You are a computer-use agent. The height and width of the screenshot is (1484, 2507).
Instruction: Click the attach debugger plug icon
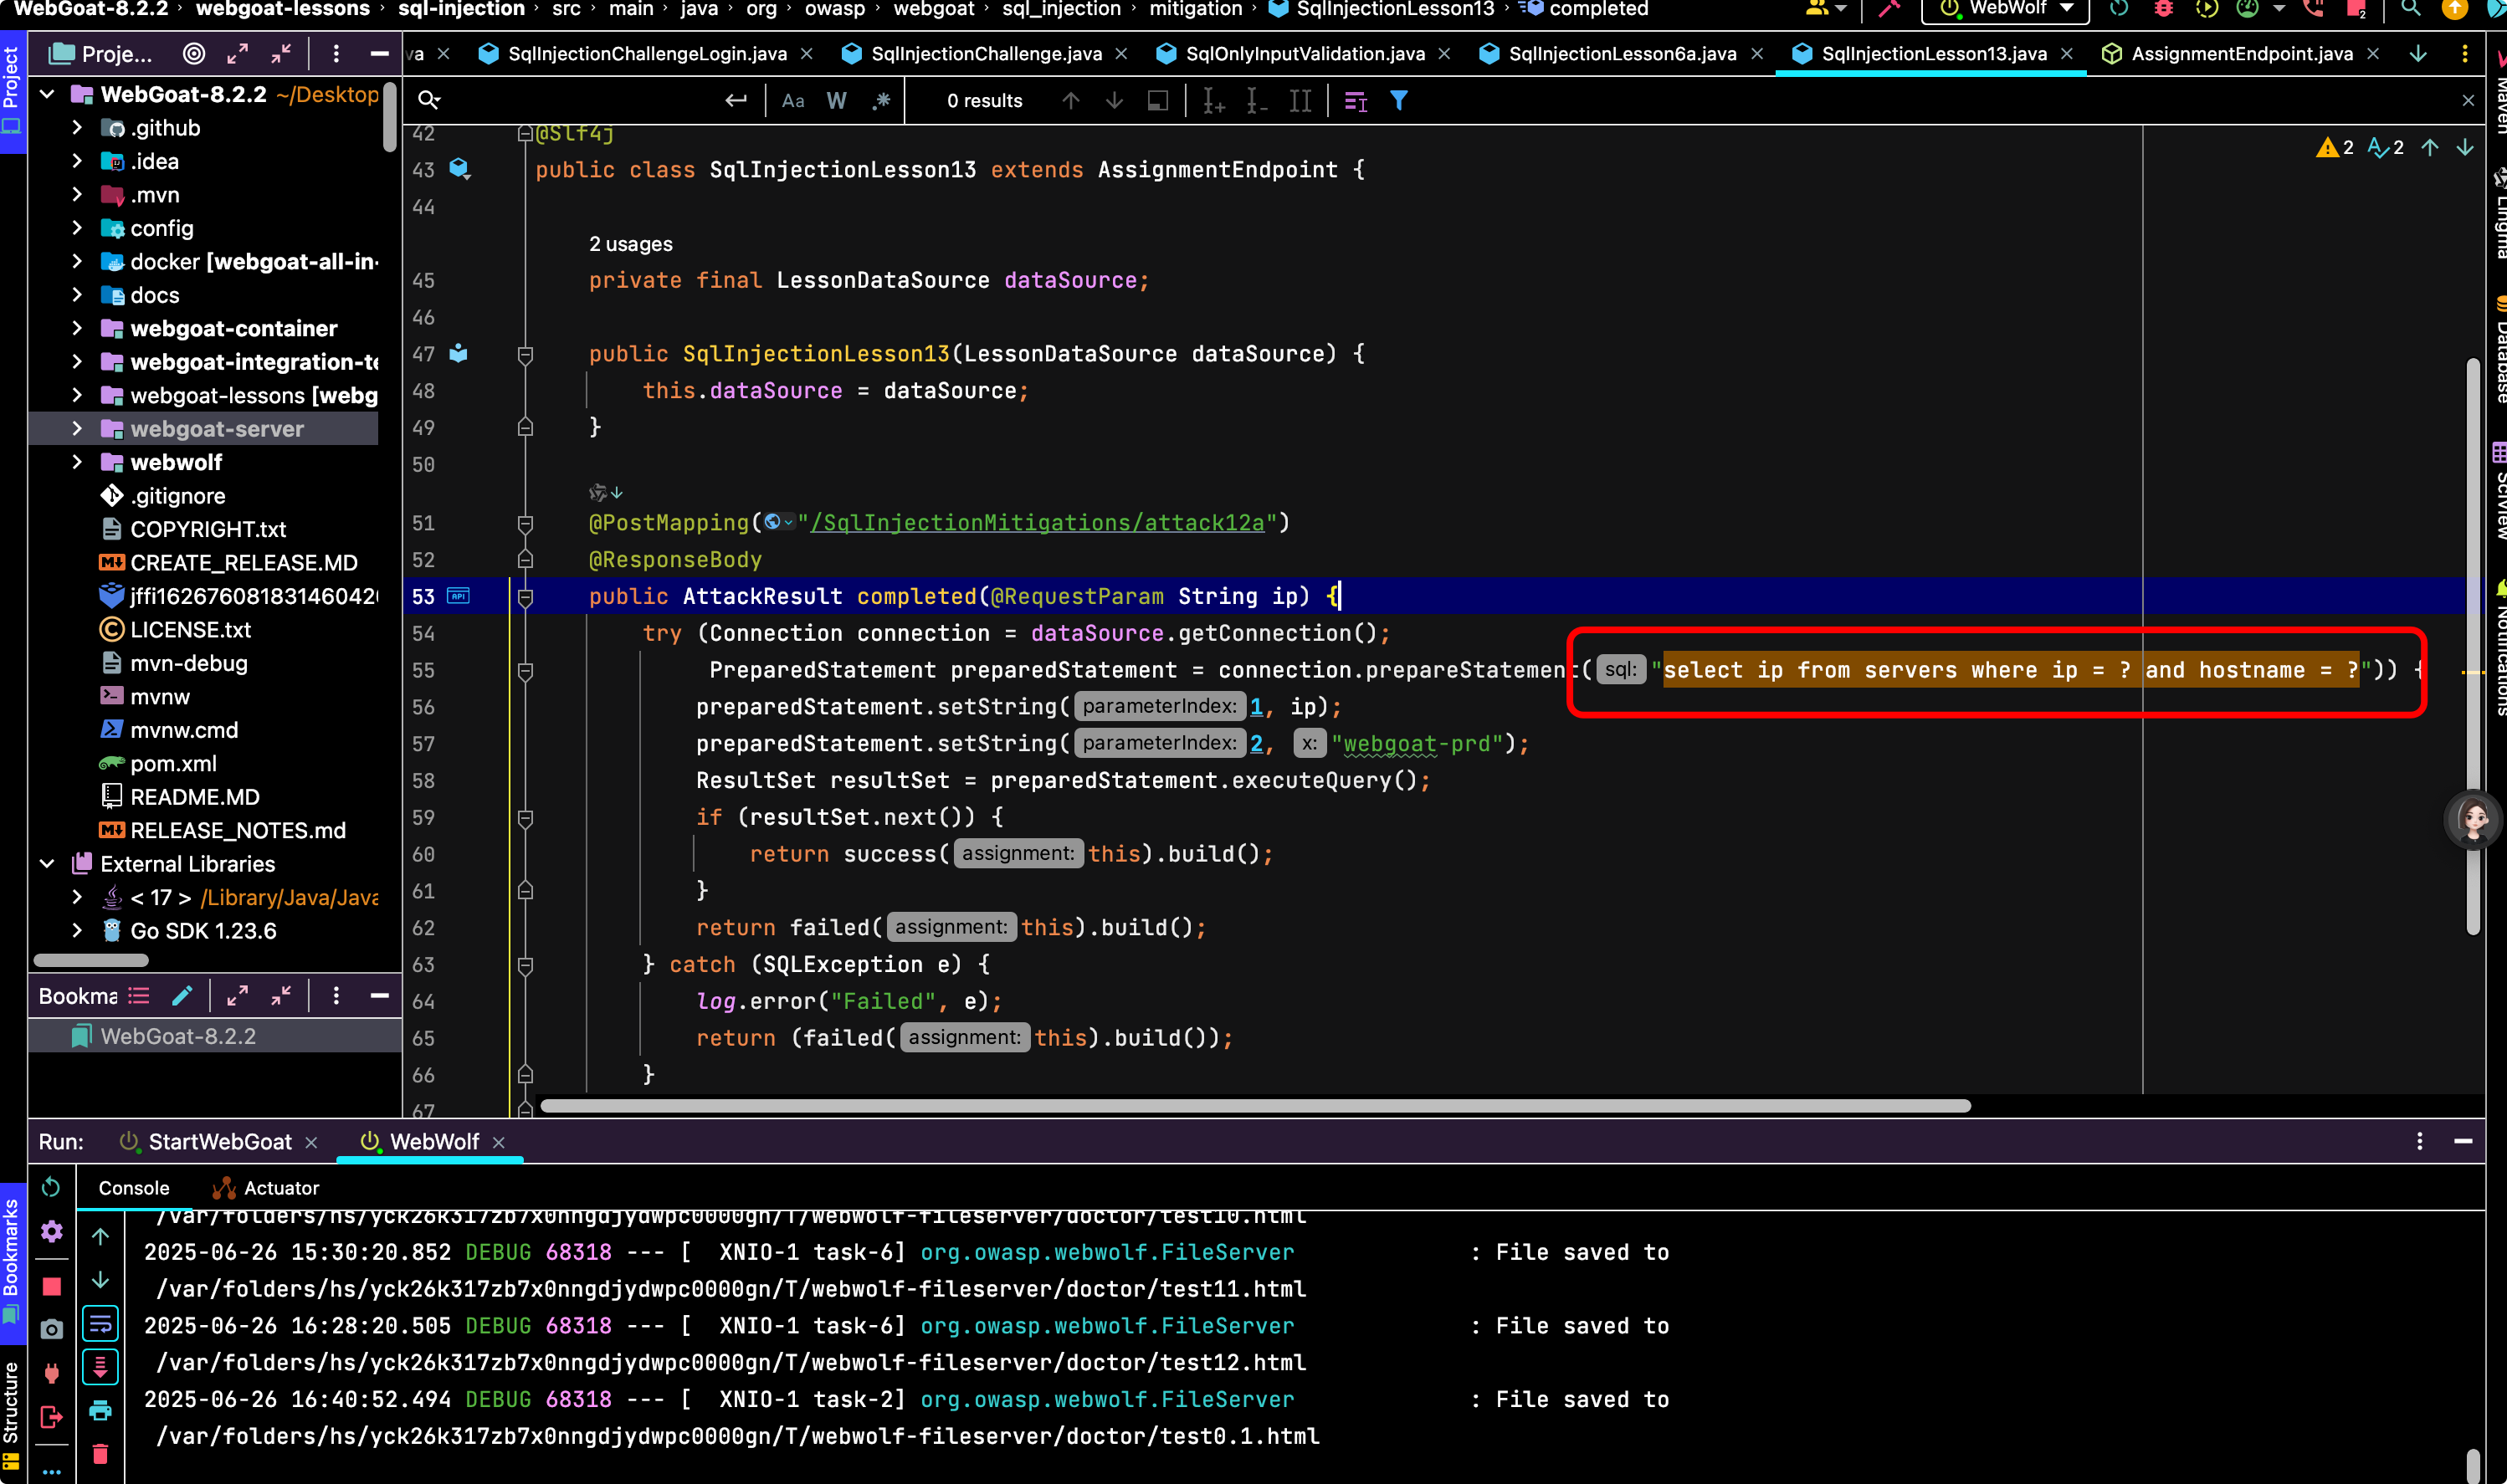point(51,1373)
